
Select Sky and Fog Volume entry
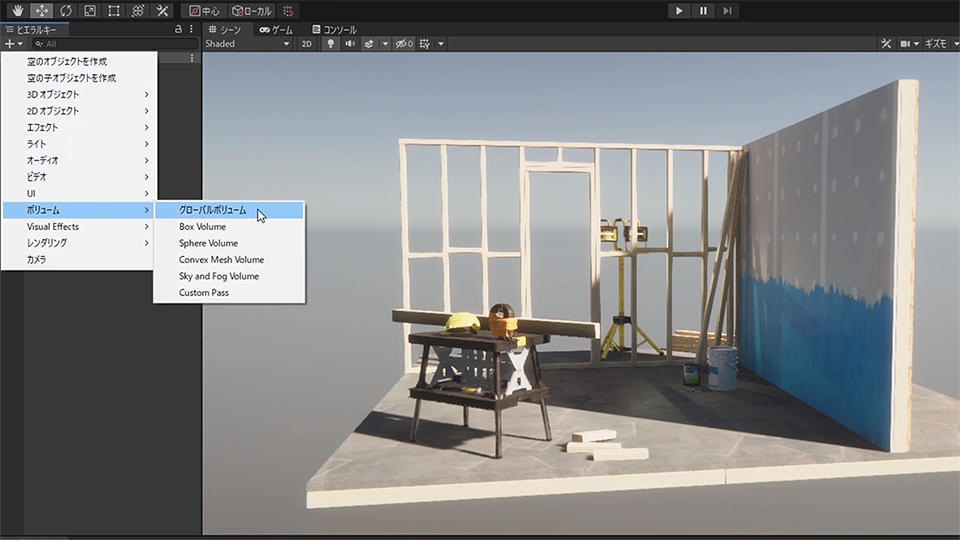tap(219, 276)
